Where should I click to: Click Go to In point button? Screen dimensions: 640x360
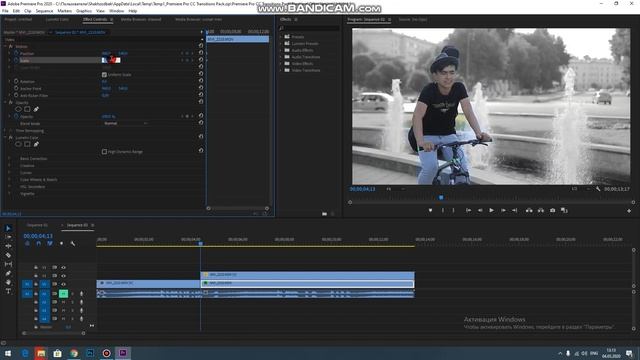click(468, 211)
